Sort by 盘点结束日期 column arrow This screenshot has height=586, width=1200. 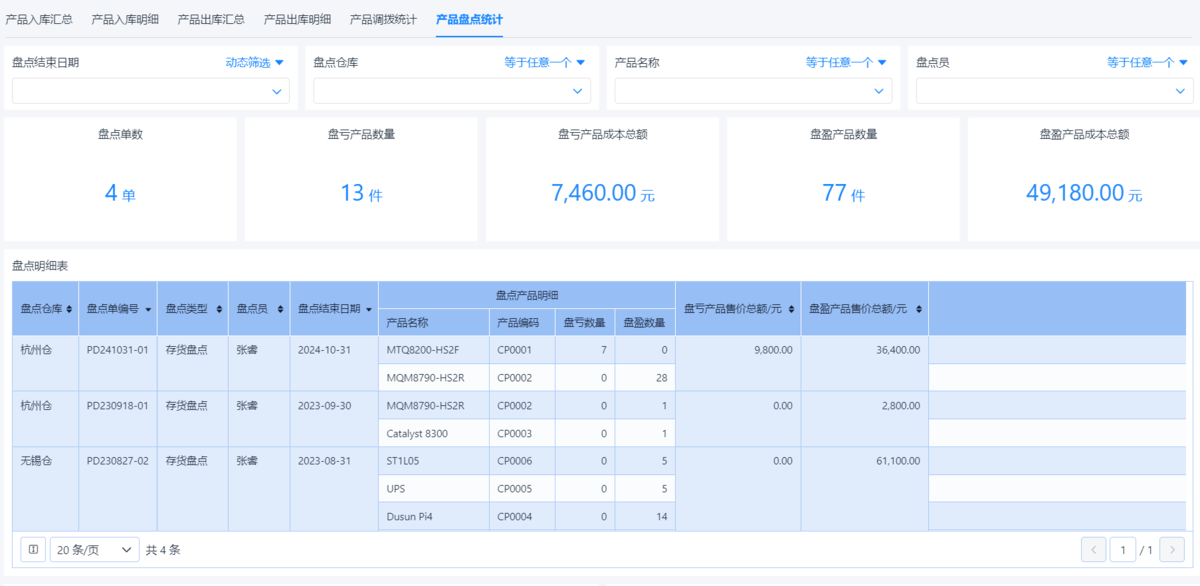[370, 310]
